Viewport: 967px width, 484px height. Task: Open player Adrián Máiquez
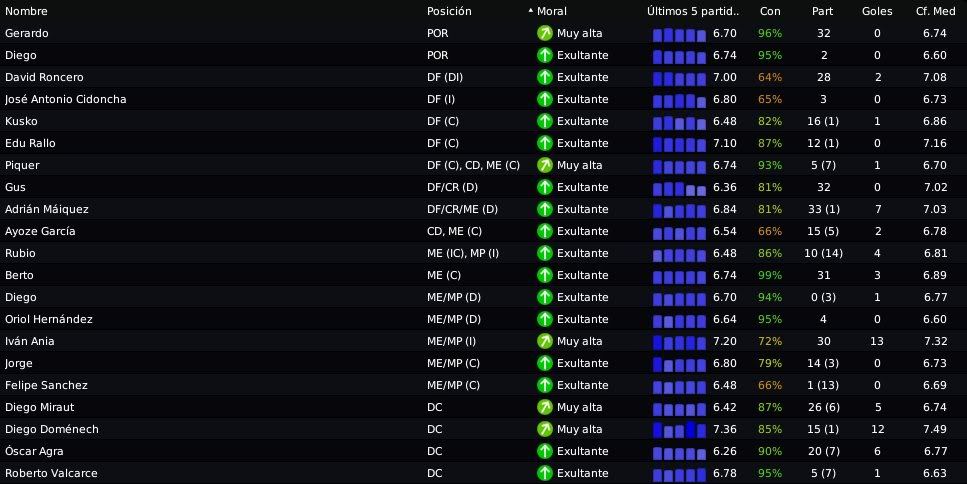click(x=47, y=209)
